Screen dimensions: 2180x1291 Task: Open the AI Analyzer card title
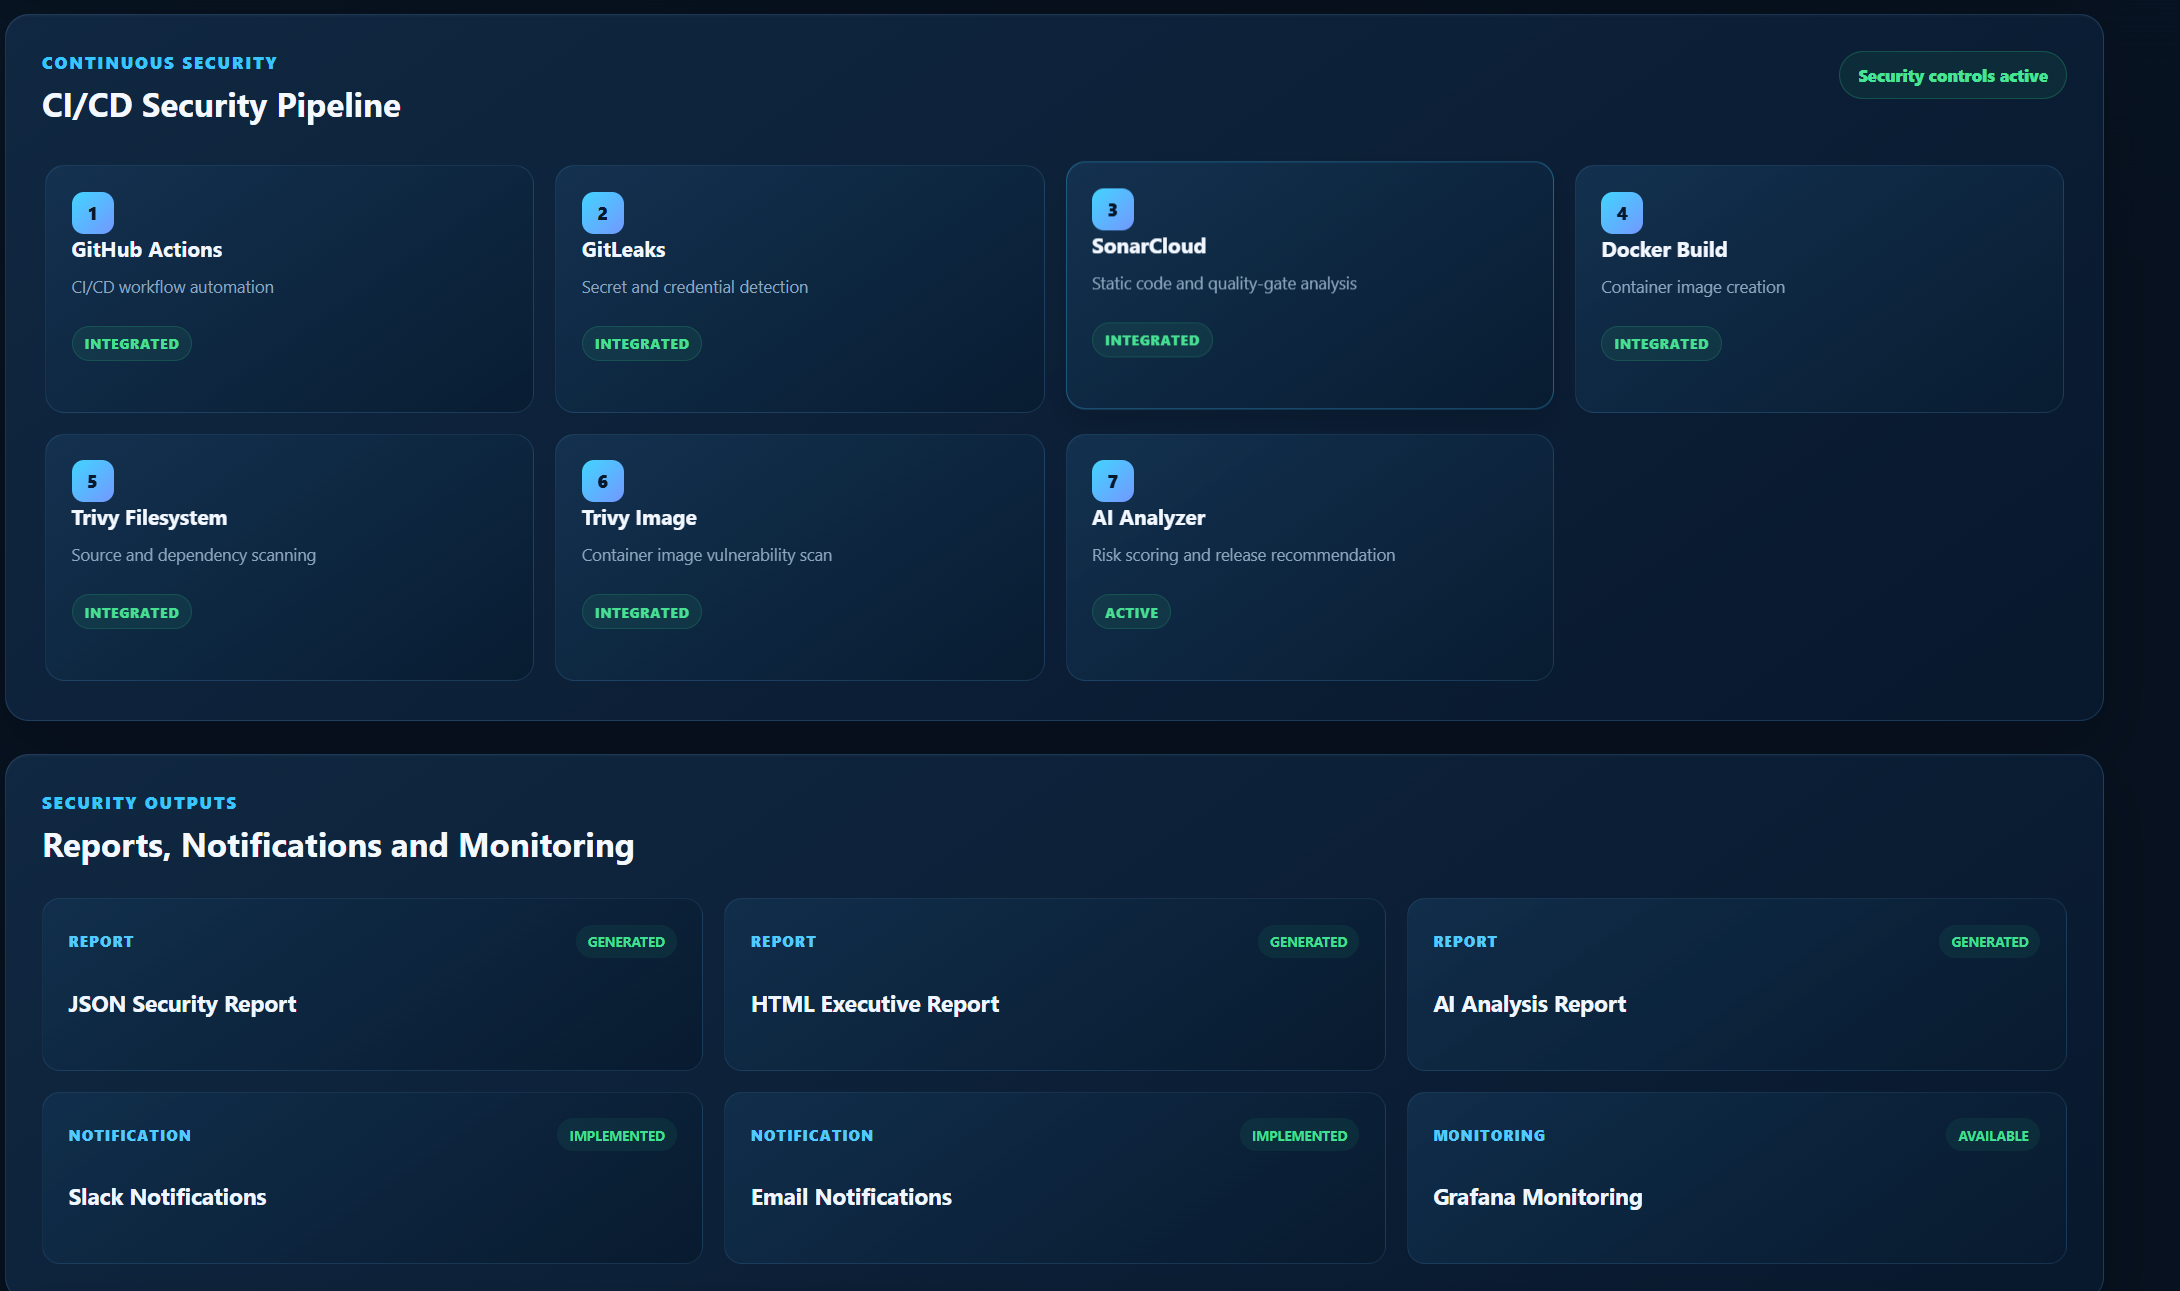1148,518
